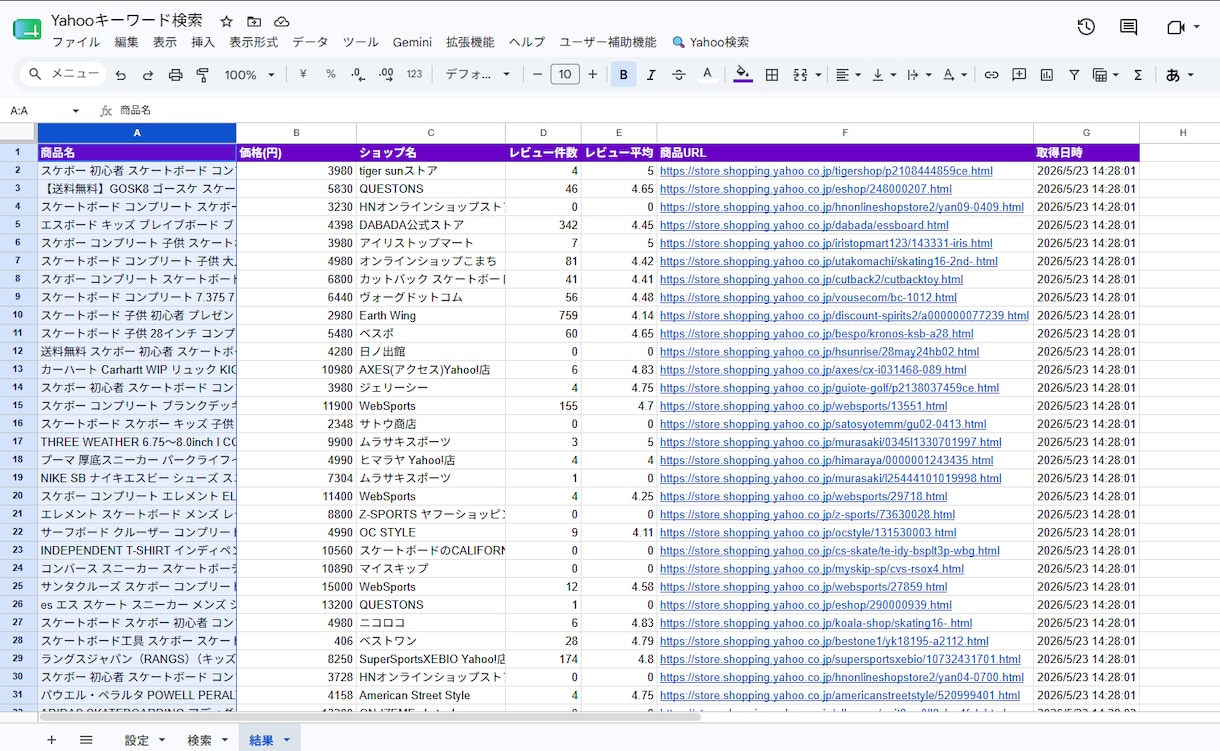The image size is (1220, 751).
Task: Open text rotation dropdown
Action: click(x=955, y=75)
